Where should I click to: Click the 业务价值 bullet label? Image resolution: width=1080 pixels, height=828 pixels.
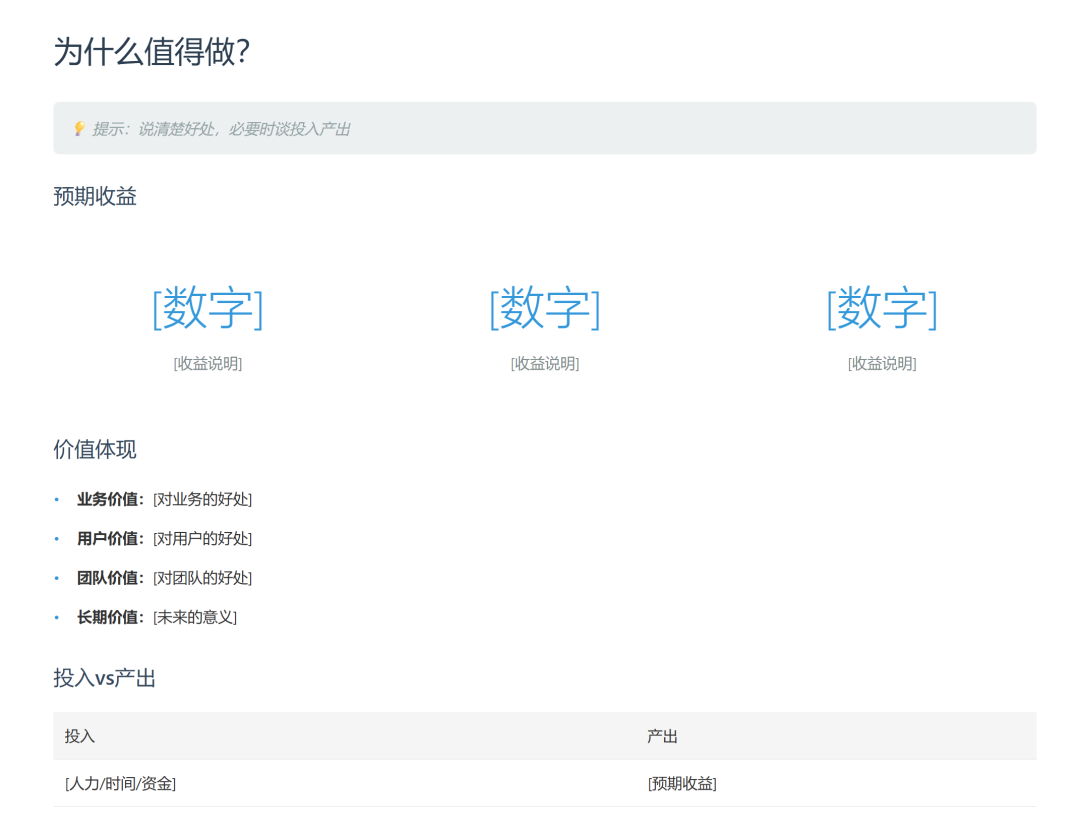point(110,499)
